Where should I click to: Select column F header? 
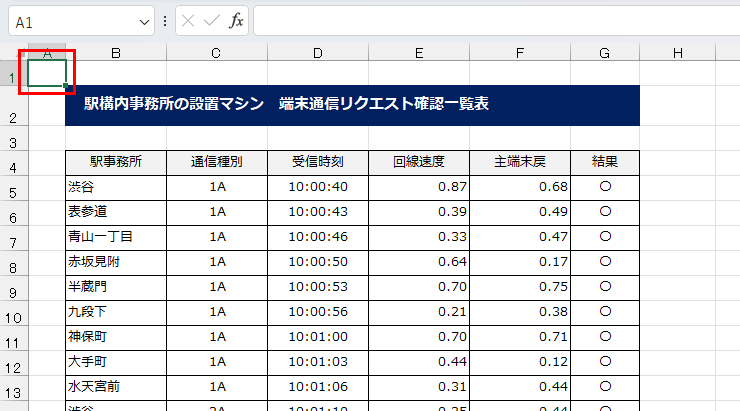(x=520, y=53)
